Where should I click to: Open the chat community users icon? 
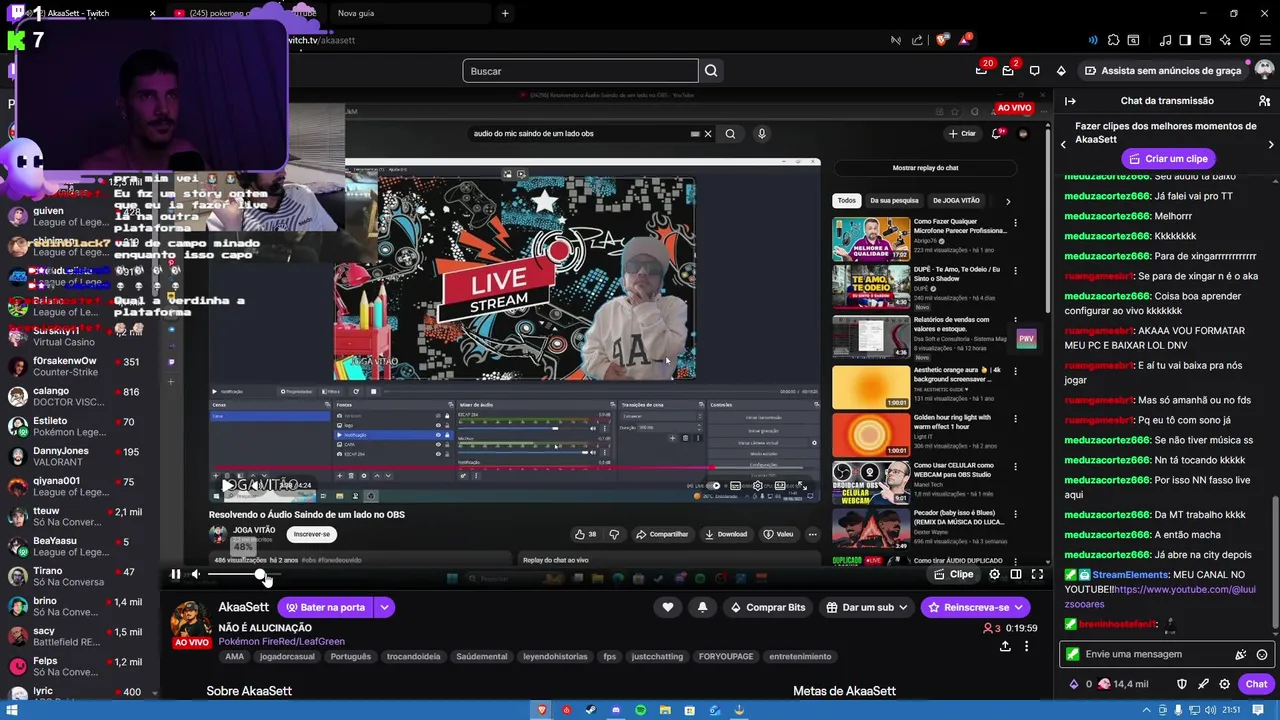click(1264, 101)
